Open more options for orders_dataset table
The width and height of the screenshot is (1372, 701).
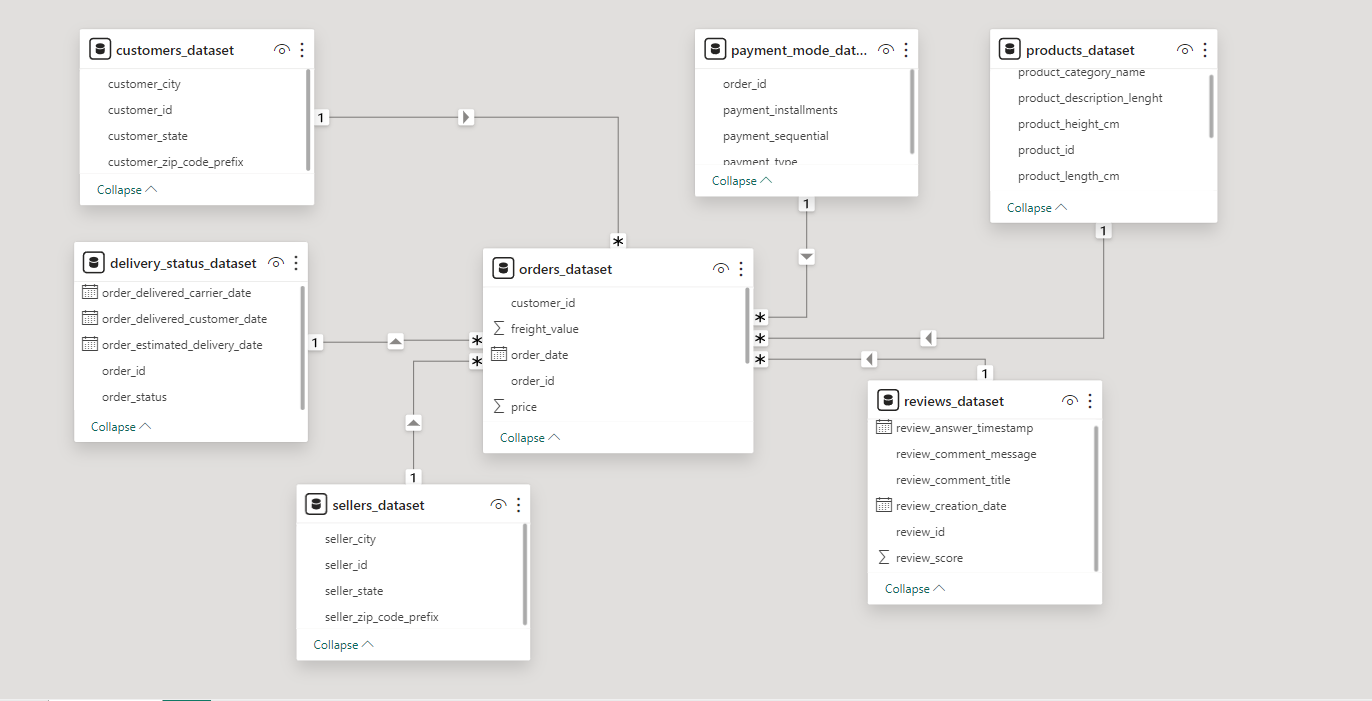click(x=741, y=269)
